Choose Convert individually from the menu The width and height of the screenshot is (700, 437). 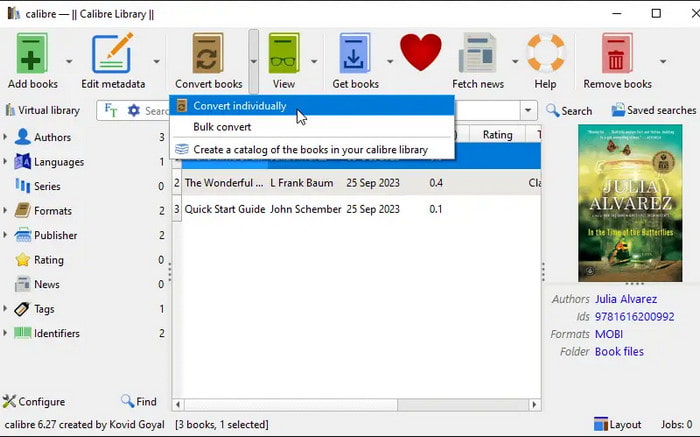tap(312, 106)
